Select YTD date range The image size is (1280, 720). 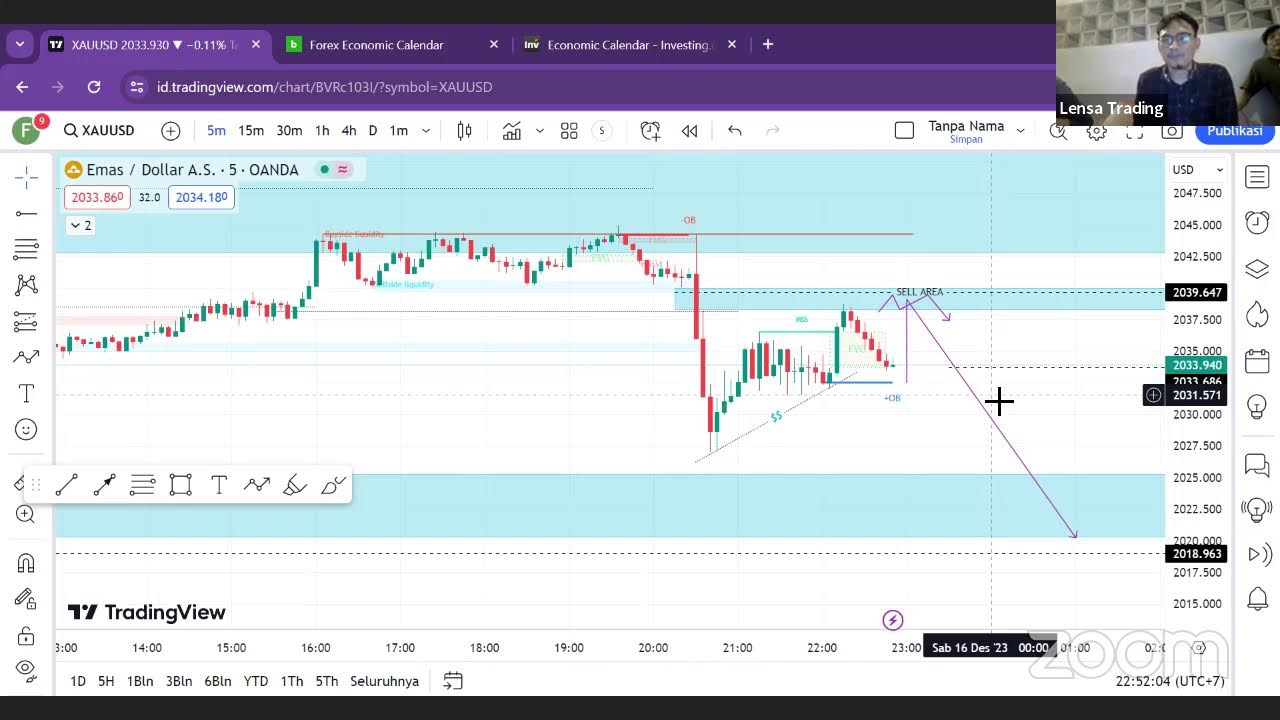click(x=256, y=681)
